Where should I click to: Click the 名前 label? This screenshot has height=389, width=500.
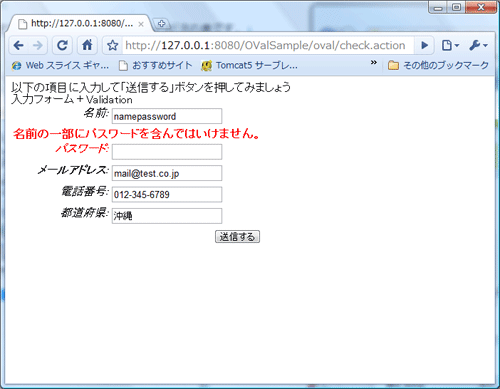[x=96, y=113]
